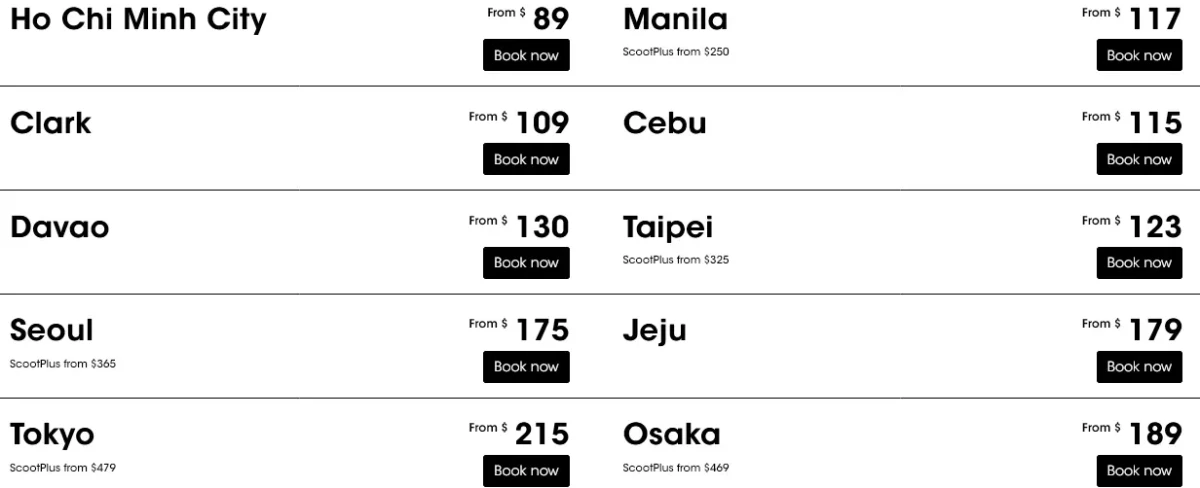Click ScootPlus from $250 under Manila
Viewport: 1200px width, 488px height.
pos(676,52)
